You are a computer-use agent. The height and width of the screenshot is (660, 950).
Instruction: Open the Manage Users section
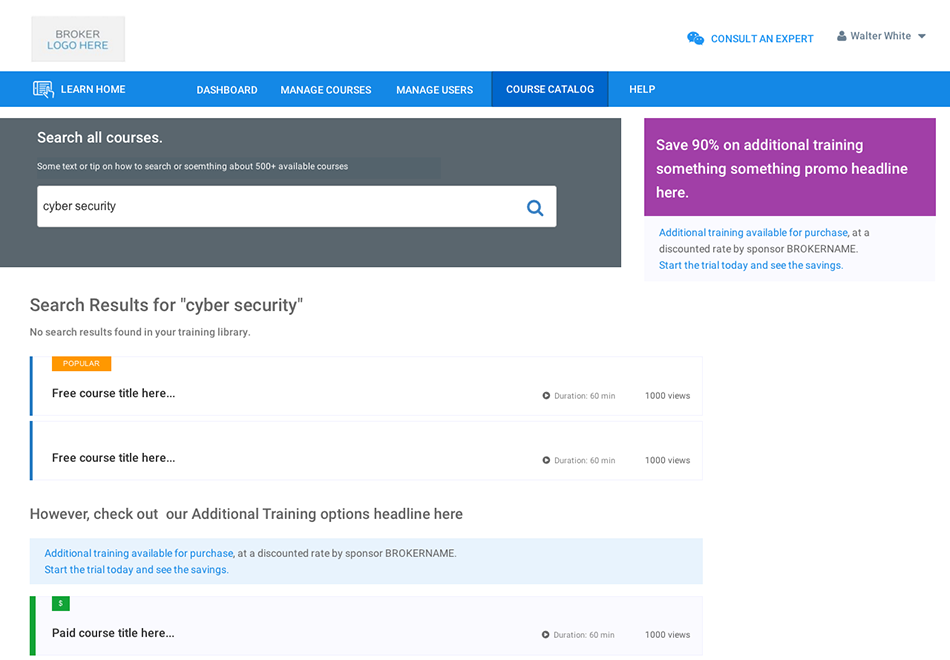434,90
